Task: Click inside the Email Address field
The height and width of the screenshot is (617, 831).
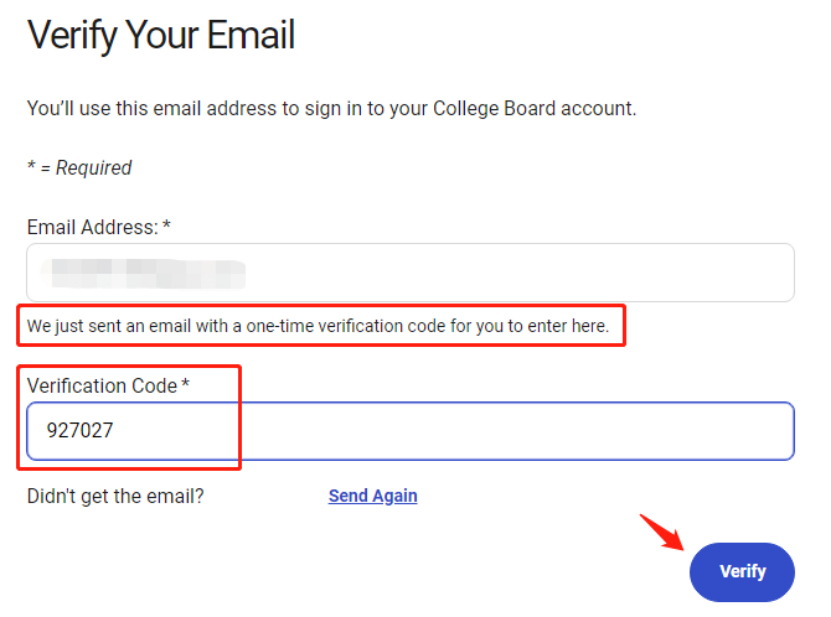Action: click(500, 272)
